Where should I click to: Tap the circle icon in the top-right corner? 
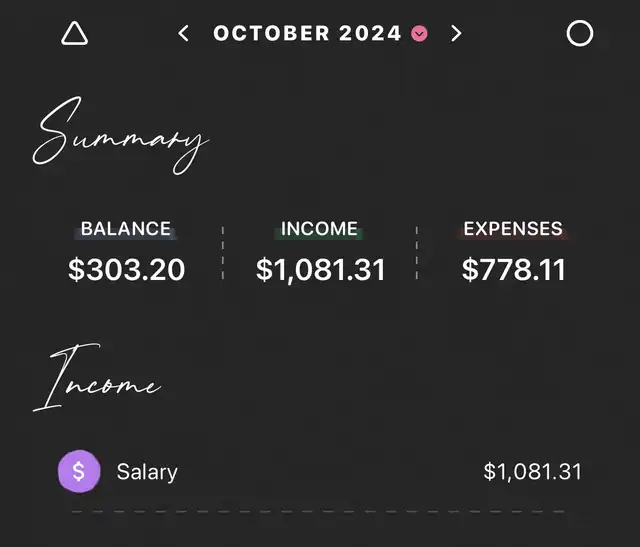580,34
